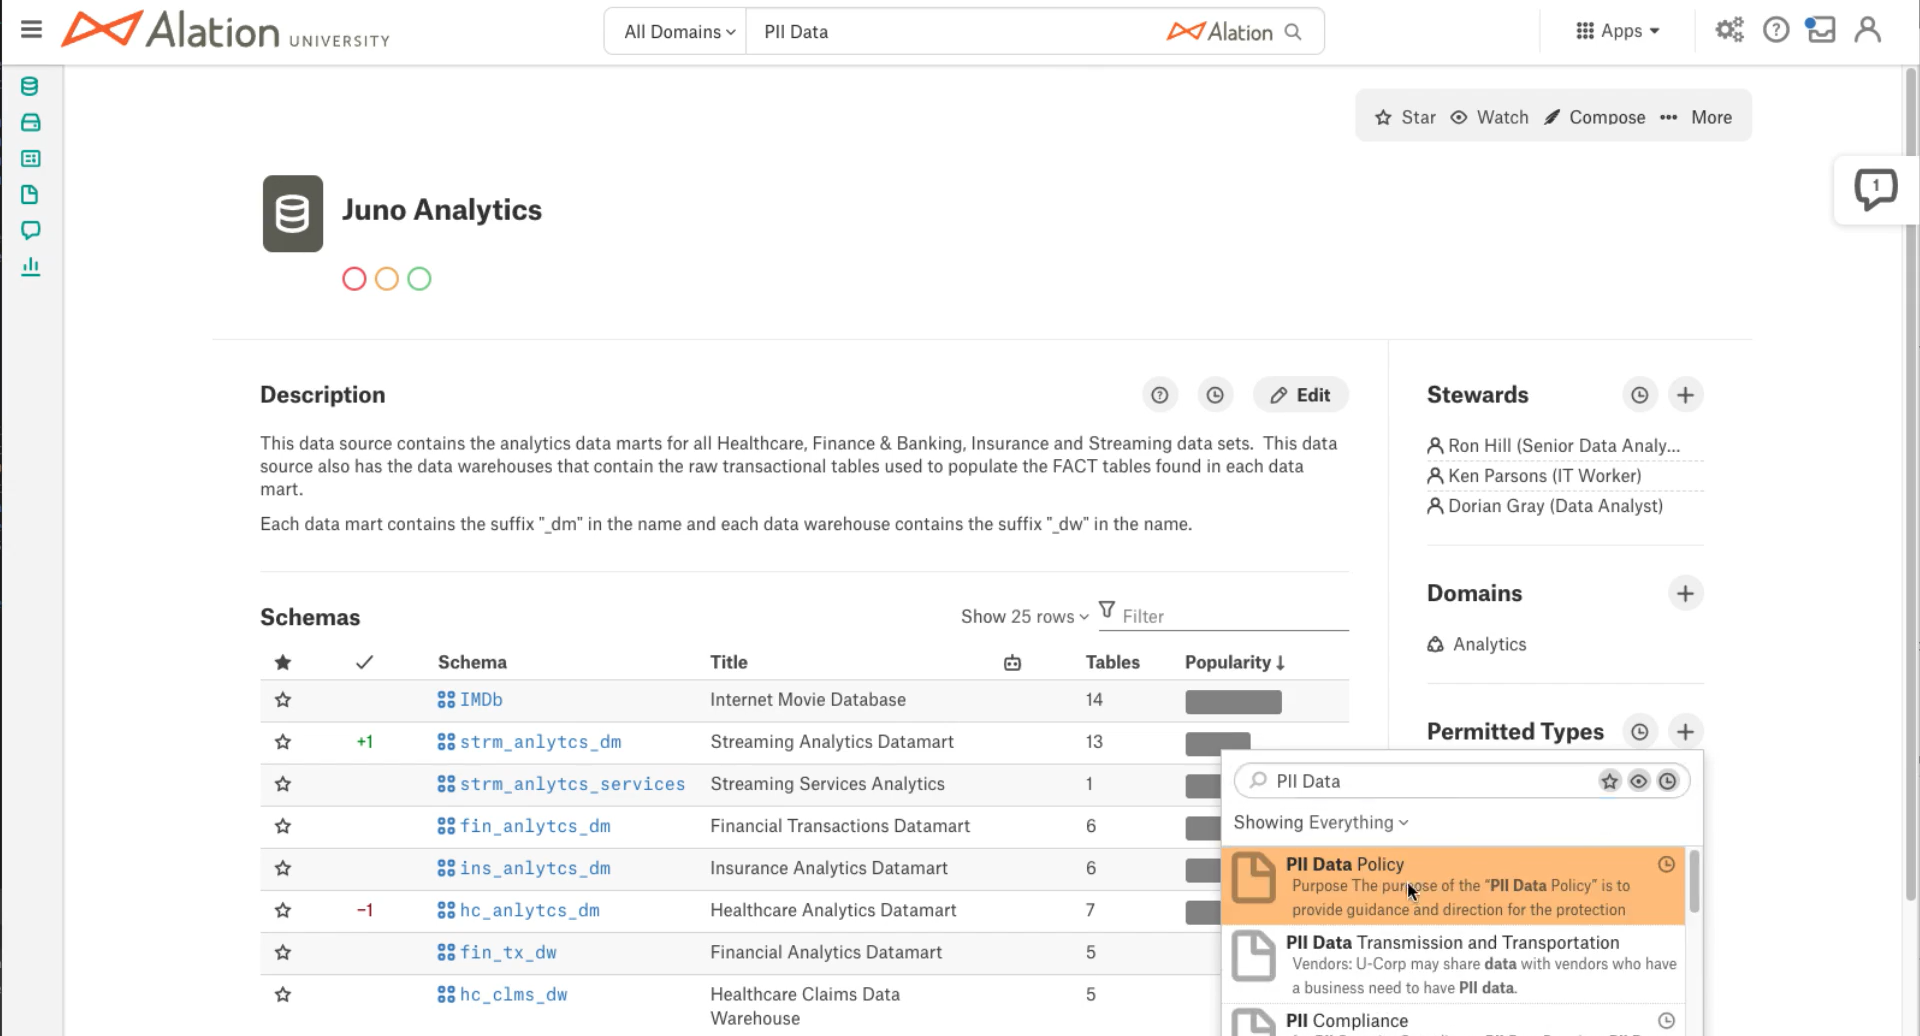Image resolution: width=1920 pixels, height=1036 pixels.
Task: Open the user profile icon
Action: [x=1867, y=30]
